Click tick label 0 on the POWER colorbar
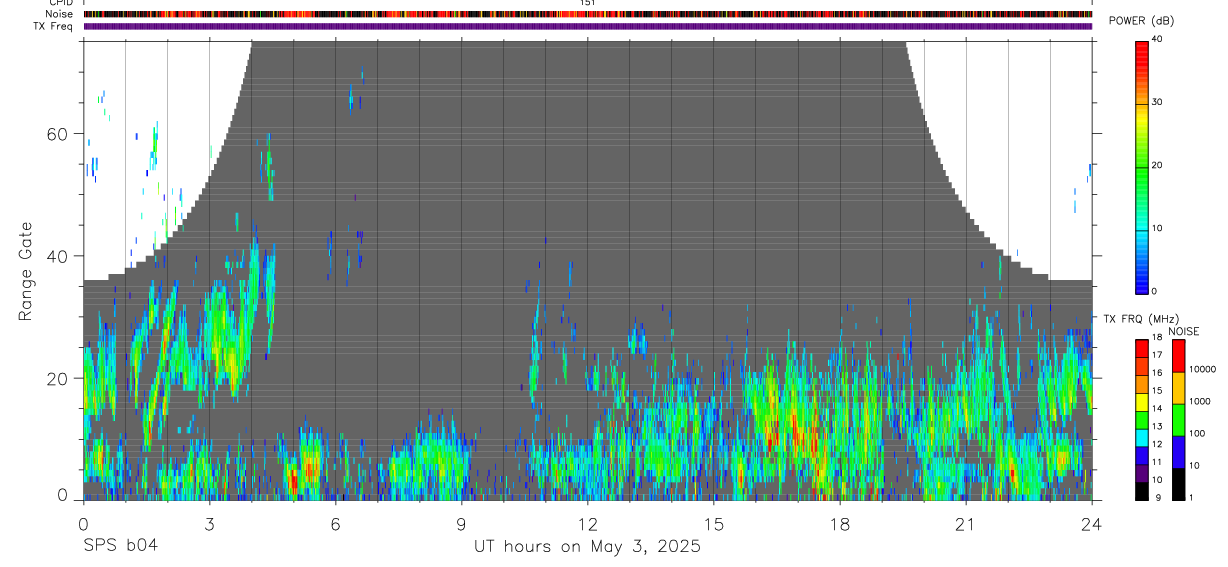The width and height of the screenshot is (1228, 567). (x=1155, y=291)
